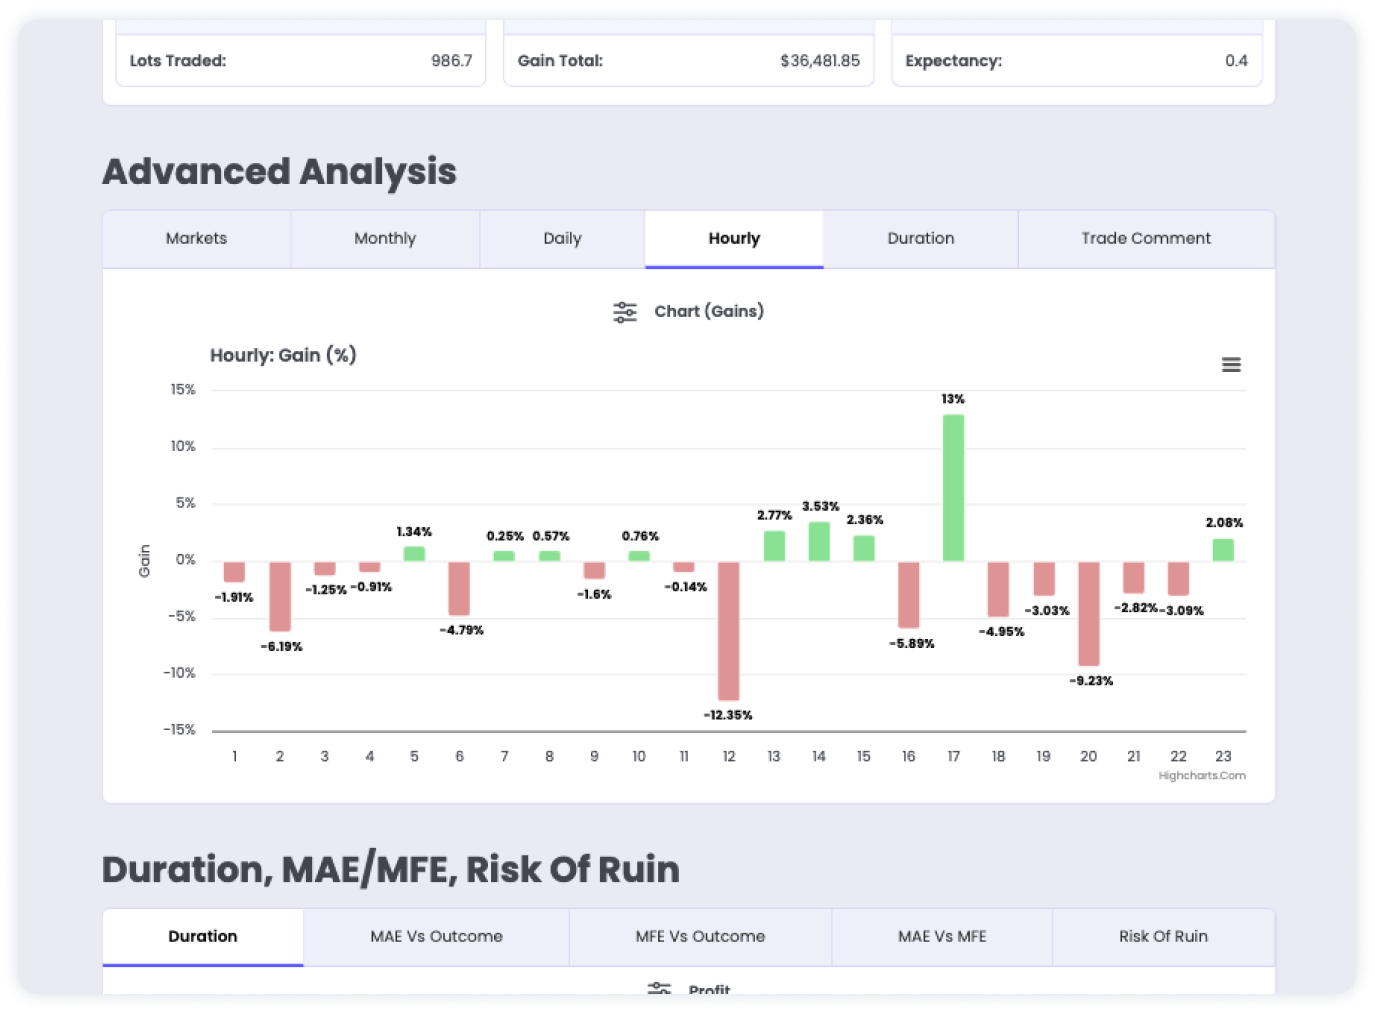This screenshot has width=1375, height=1011.
Task: Click the filter icon next to Profit
Action: 659,988
